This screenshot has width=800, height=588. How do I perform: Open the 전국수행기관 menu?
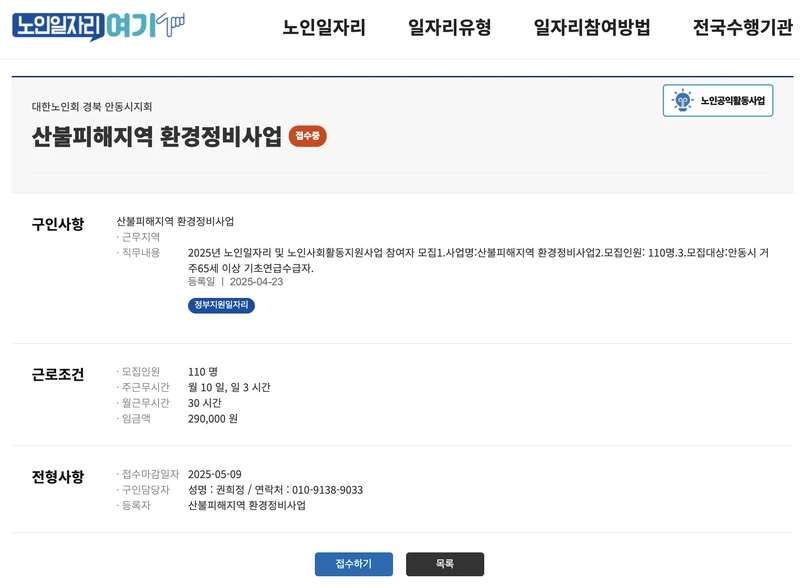point(741,26)
